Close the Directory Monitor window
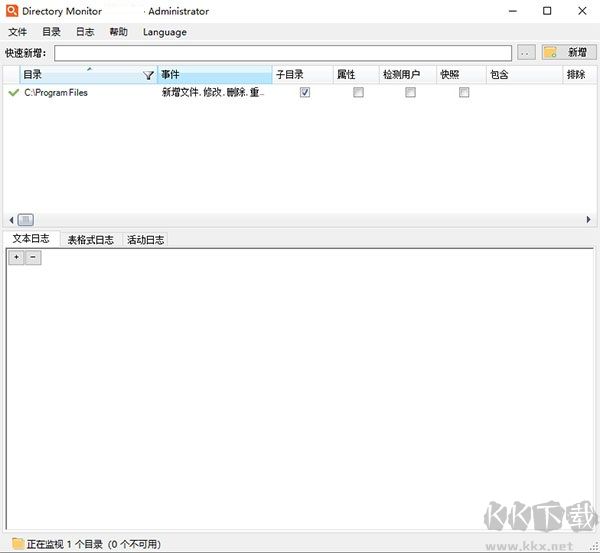Screen dimensions: 600x553 point(582,11)
